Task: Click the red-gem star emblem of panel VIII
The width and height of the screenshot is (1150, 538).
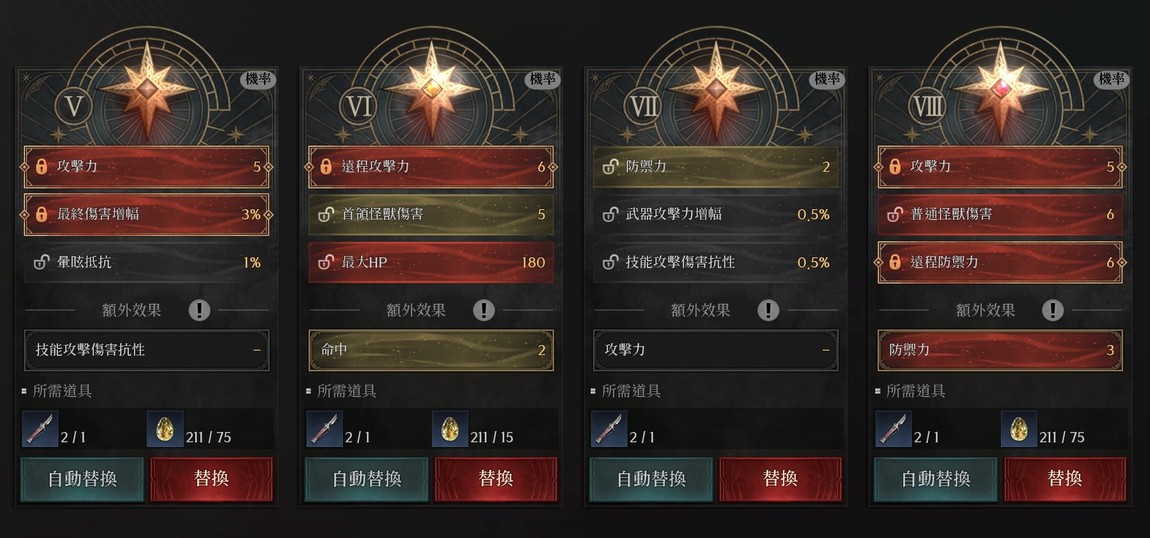Action: pos(1001,89)
